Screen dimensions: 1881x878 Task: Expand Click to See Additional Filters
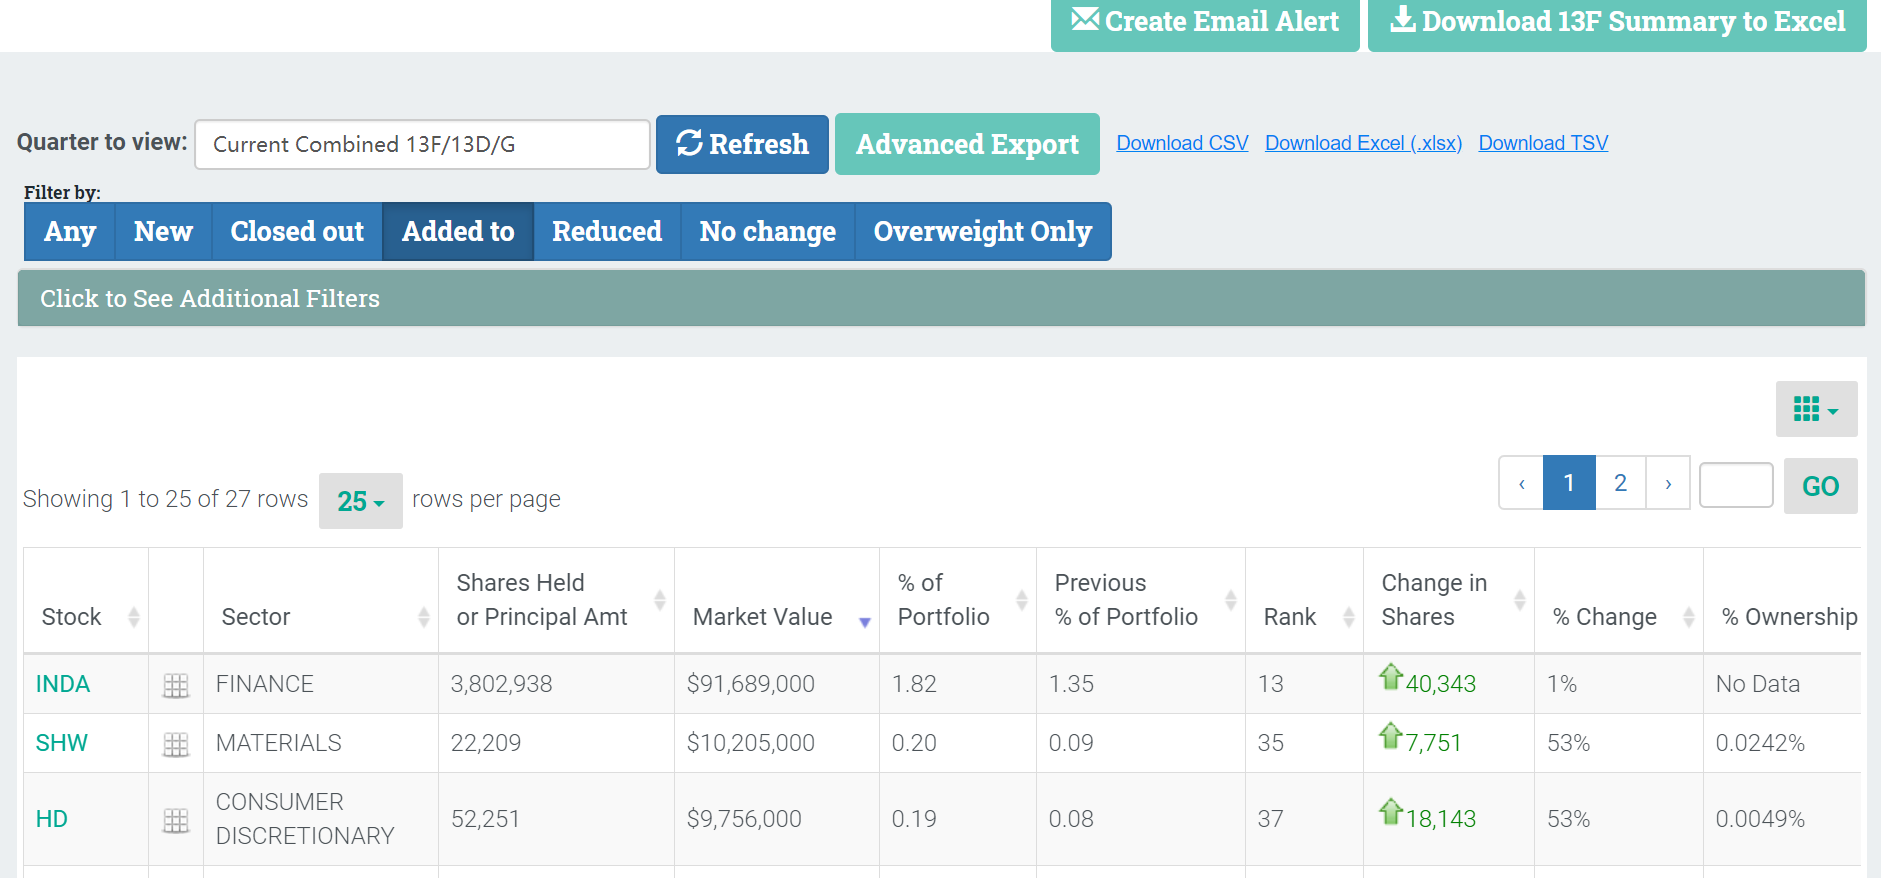[x=941, y=298]
